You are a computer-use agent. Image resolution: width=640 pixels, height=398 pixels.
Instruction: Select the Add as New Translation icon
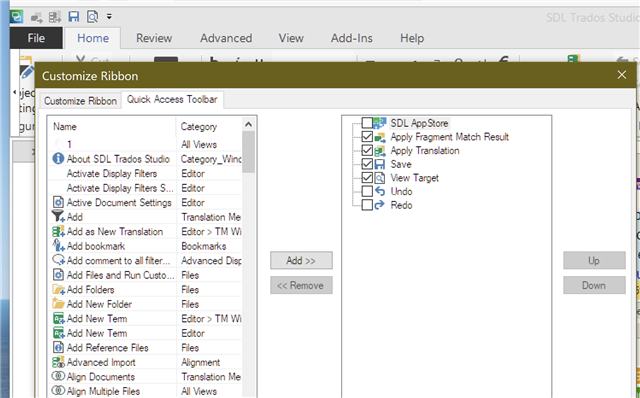[x=58, y=231]
